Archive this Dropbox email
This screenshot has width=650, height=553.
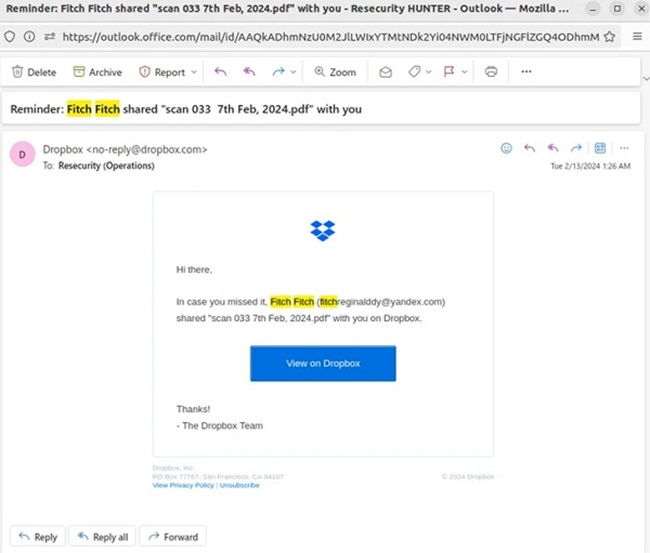coord(97,72)
